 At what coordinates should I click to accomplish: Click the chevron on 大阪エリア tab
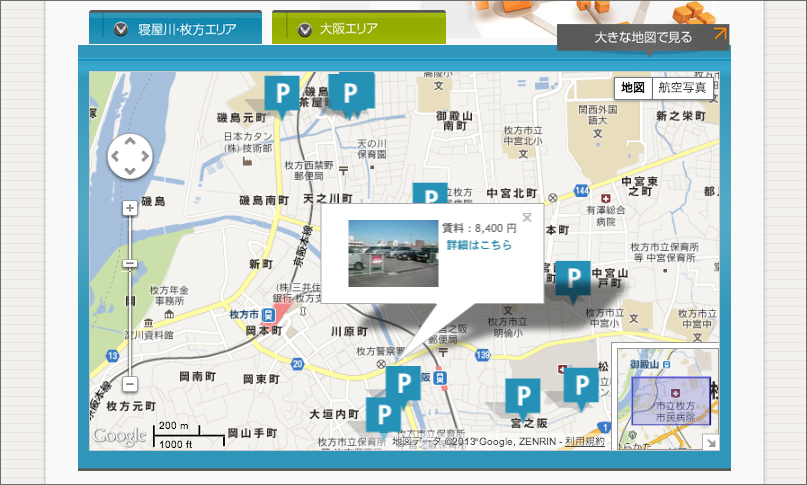pos(305,29)
